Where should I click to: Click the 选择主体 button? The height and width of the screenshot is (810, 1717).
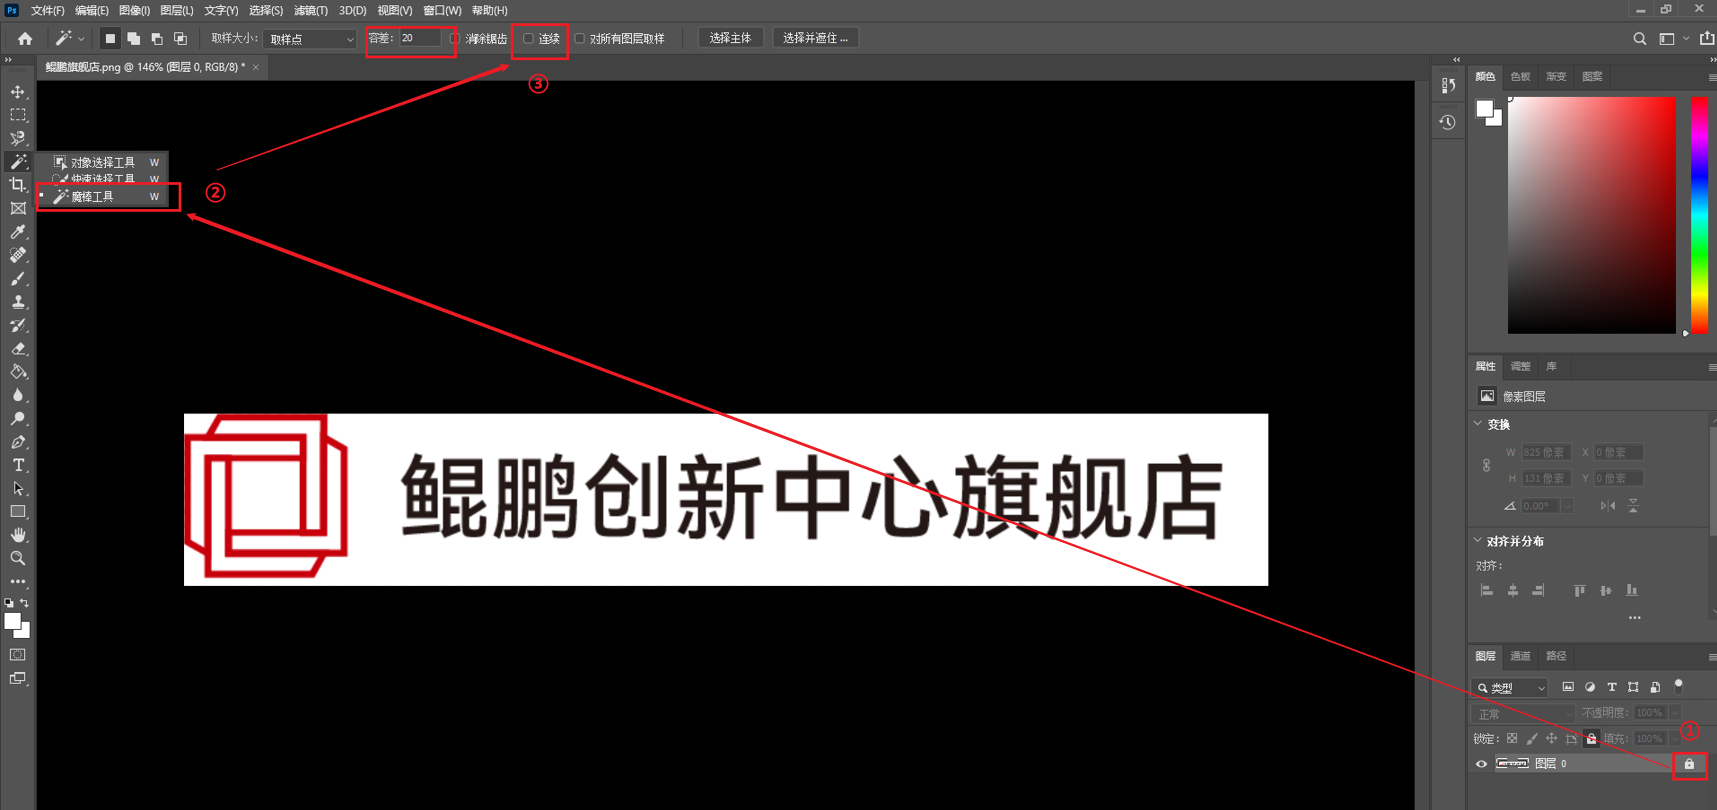pyautogui.click(x=730, y=38)
